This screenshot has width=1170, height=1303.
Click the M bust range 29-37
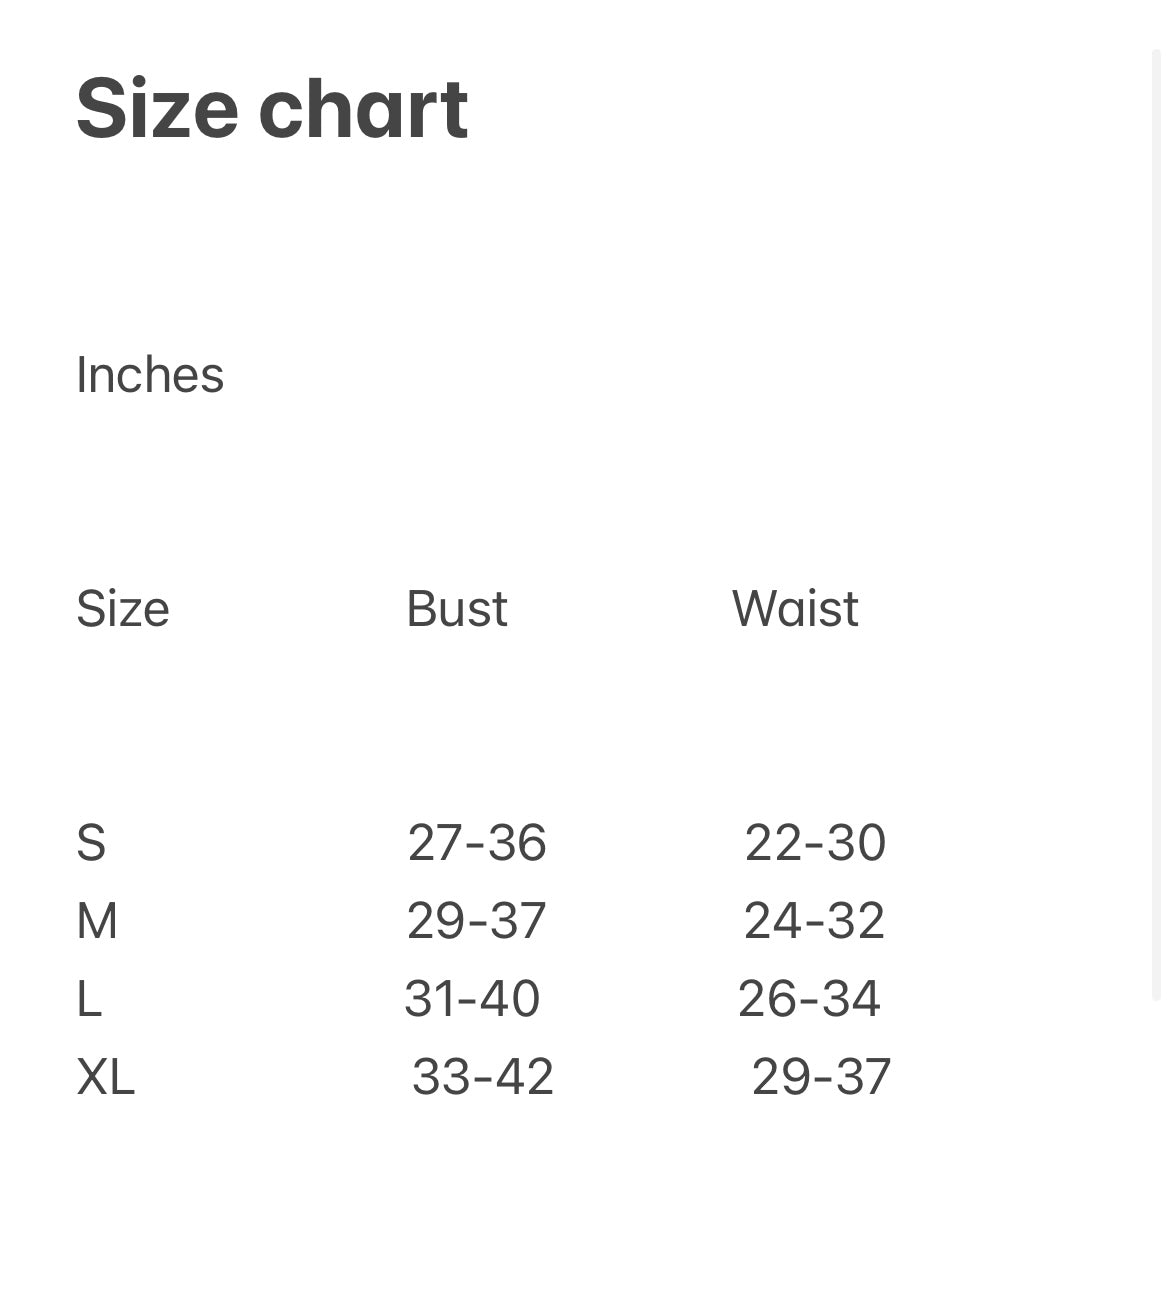(476, 921)
